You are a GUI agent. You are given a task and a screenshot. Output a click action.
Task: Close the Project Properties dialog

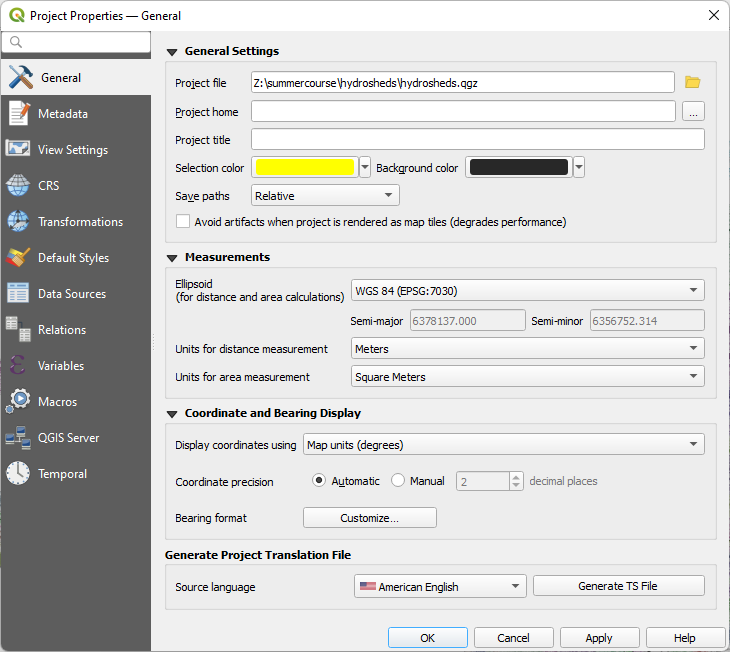coord(714,15)
